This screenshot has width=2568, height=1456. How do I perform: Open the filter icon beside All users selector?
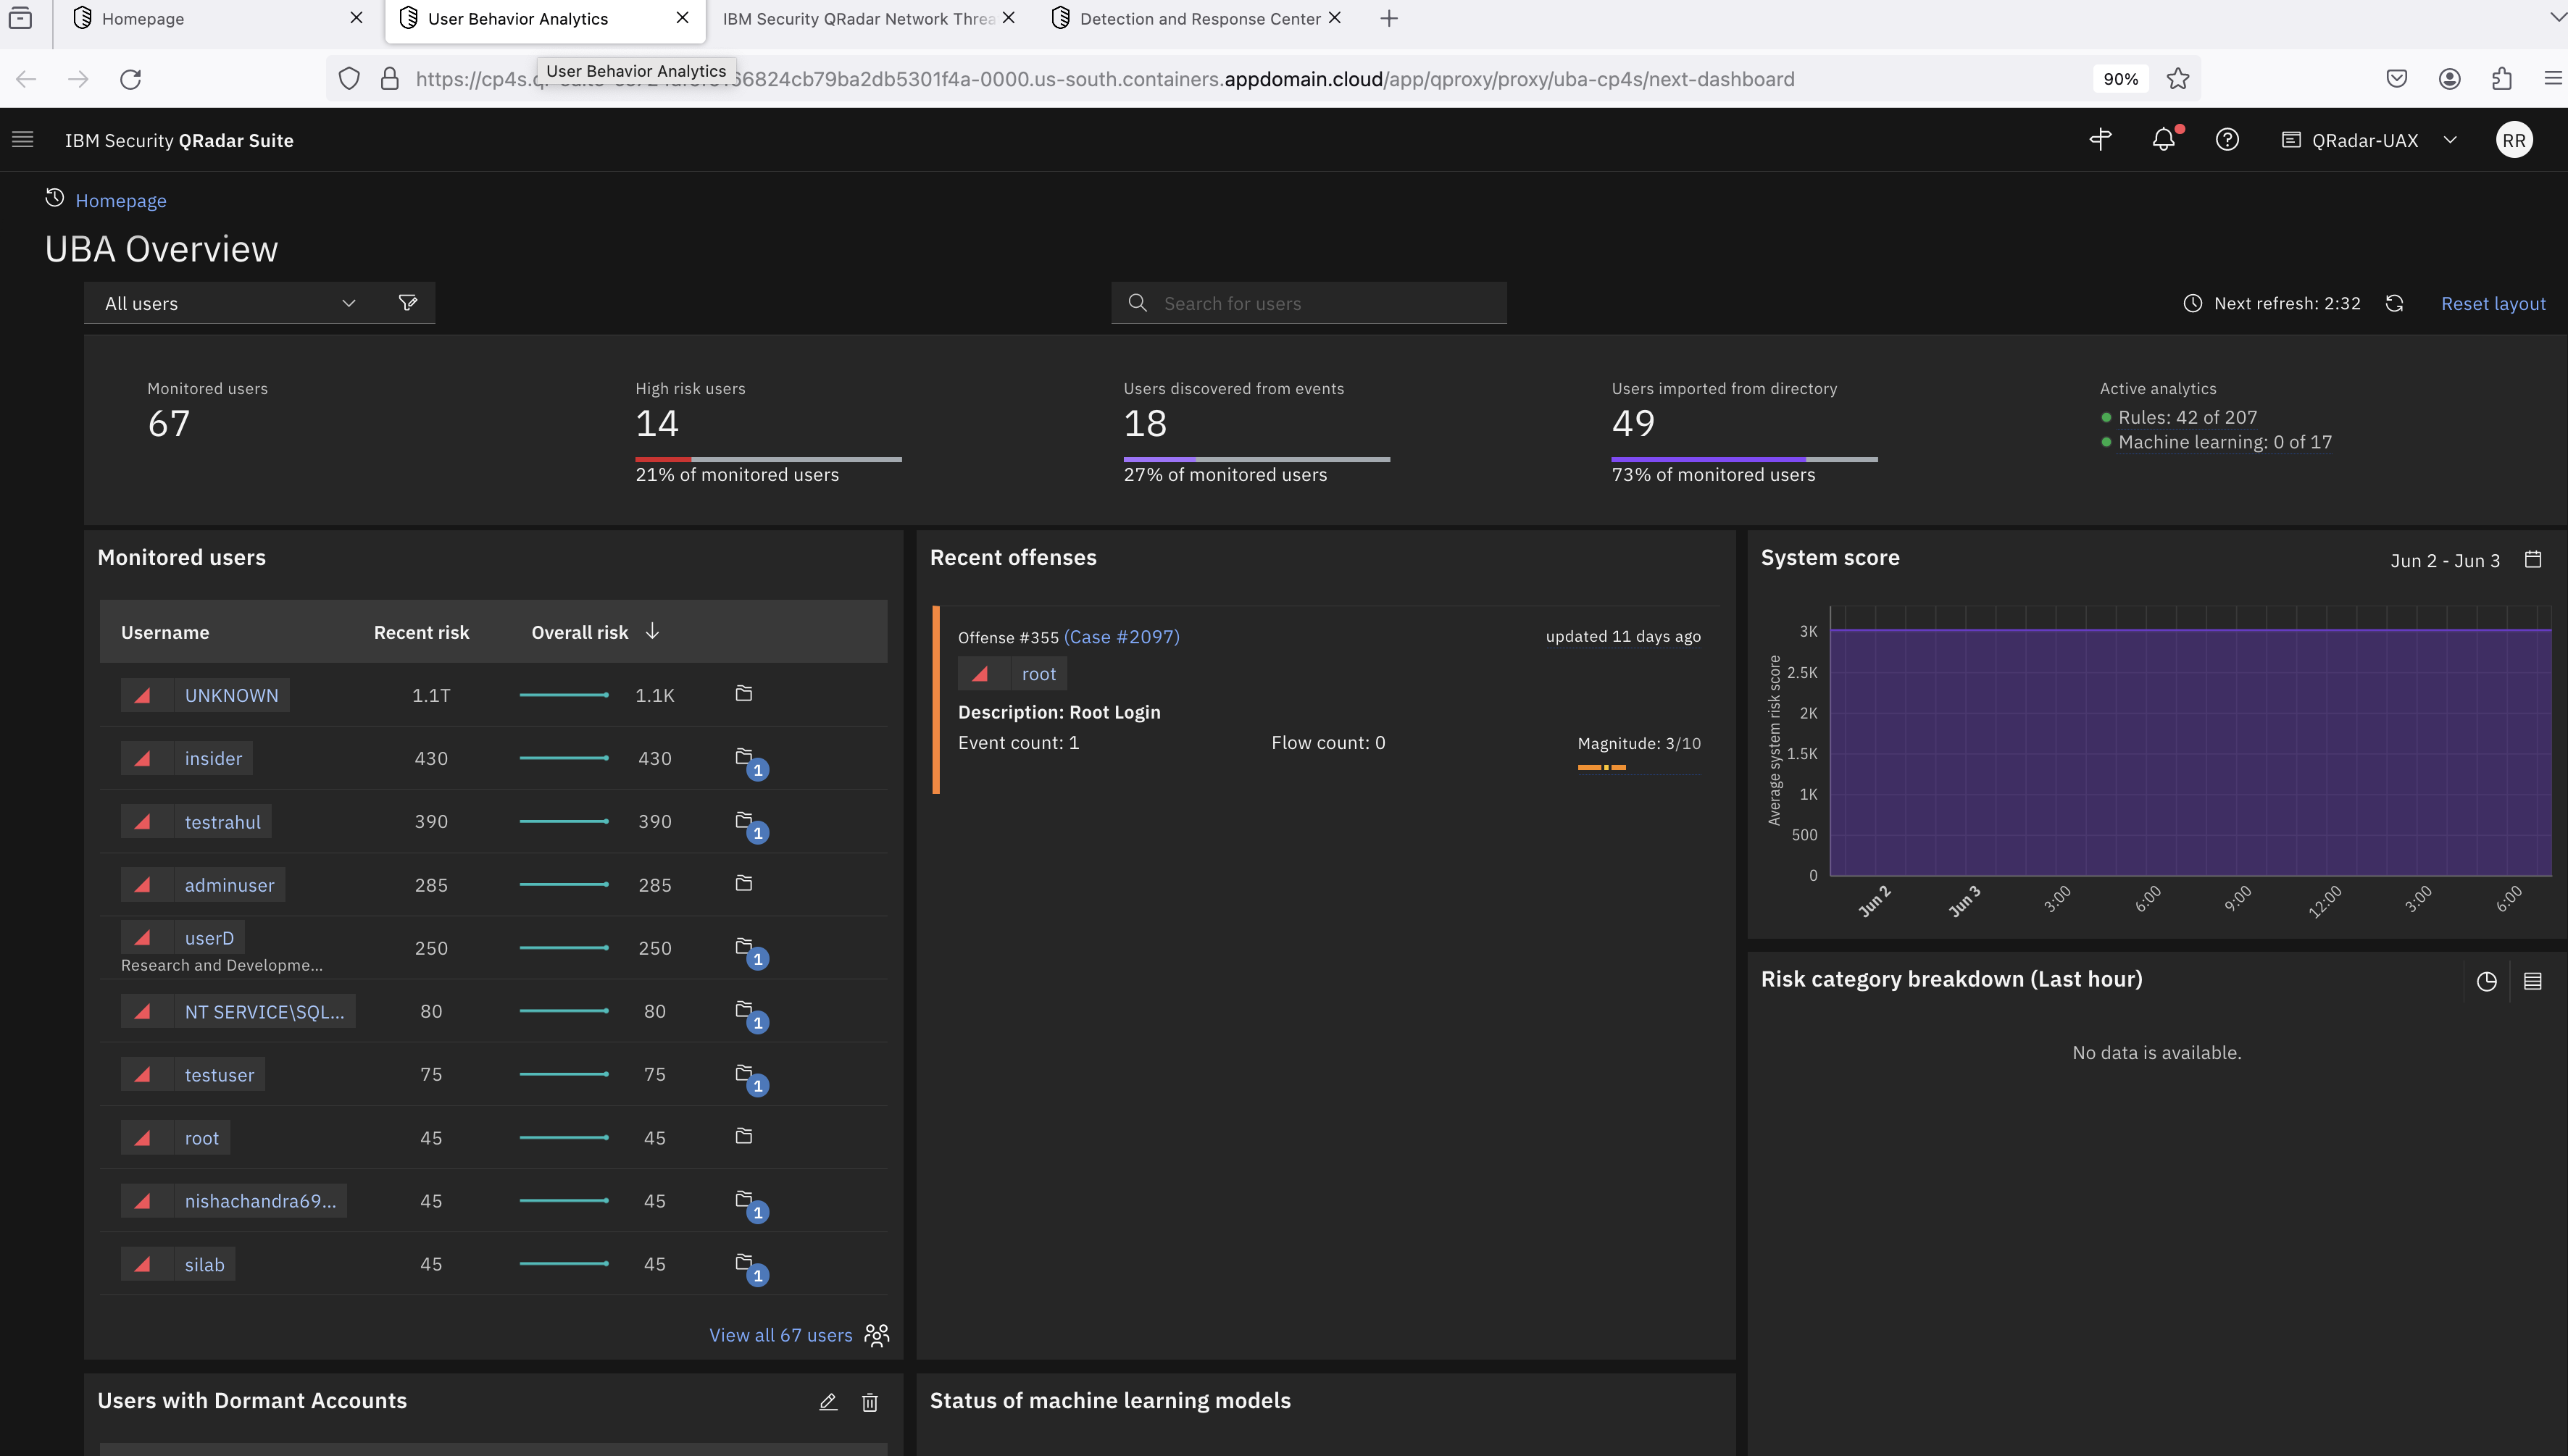(x=408, y=303)
